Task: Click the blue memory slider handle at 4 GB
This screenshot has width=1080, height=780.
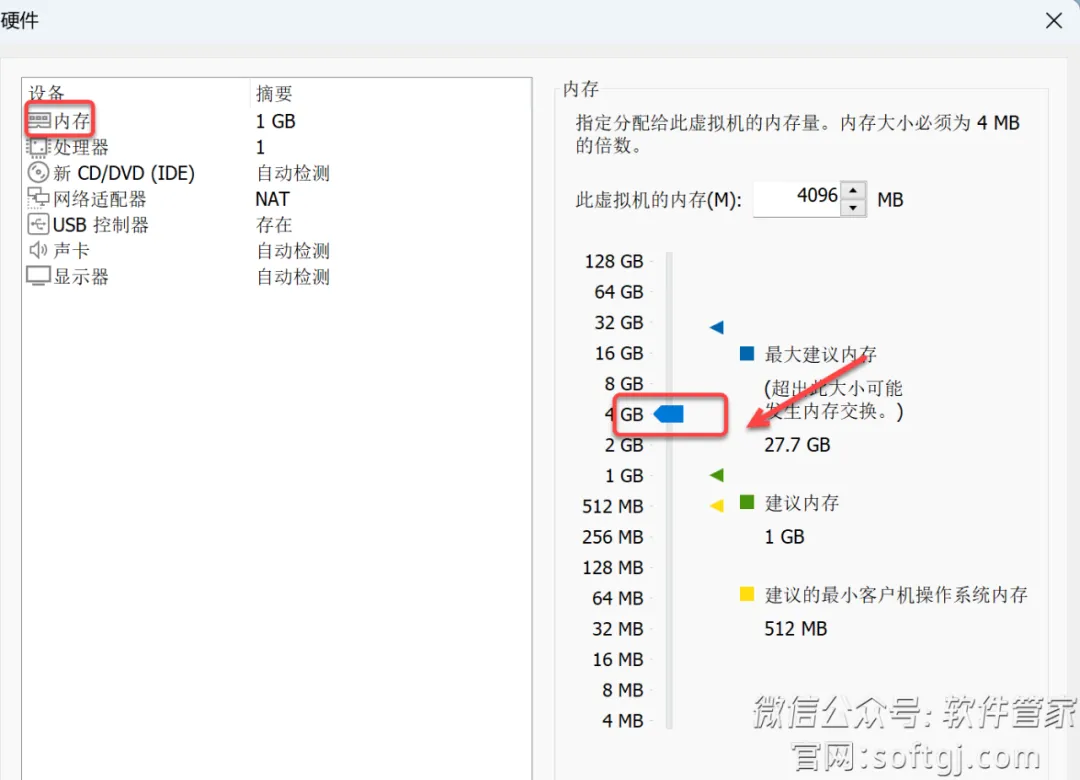Action: pyautogui.click(x=668, y=414)
